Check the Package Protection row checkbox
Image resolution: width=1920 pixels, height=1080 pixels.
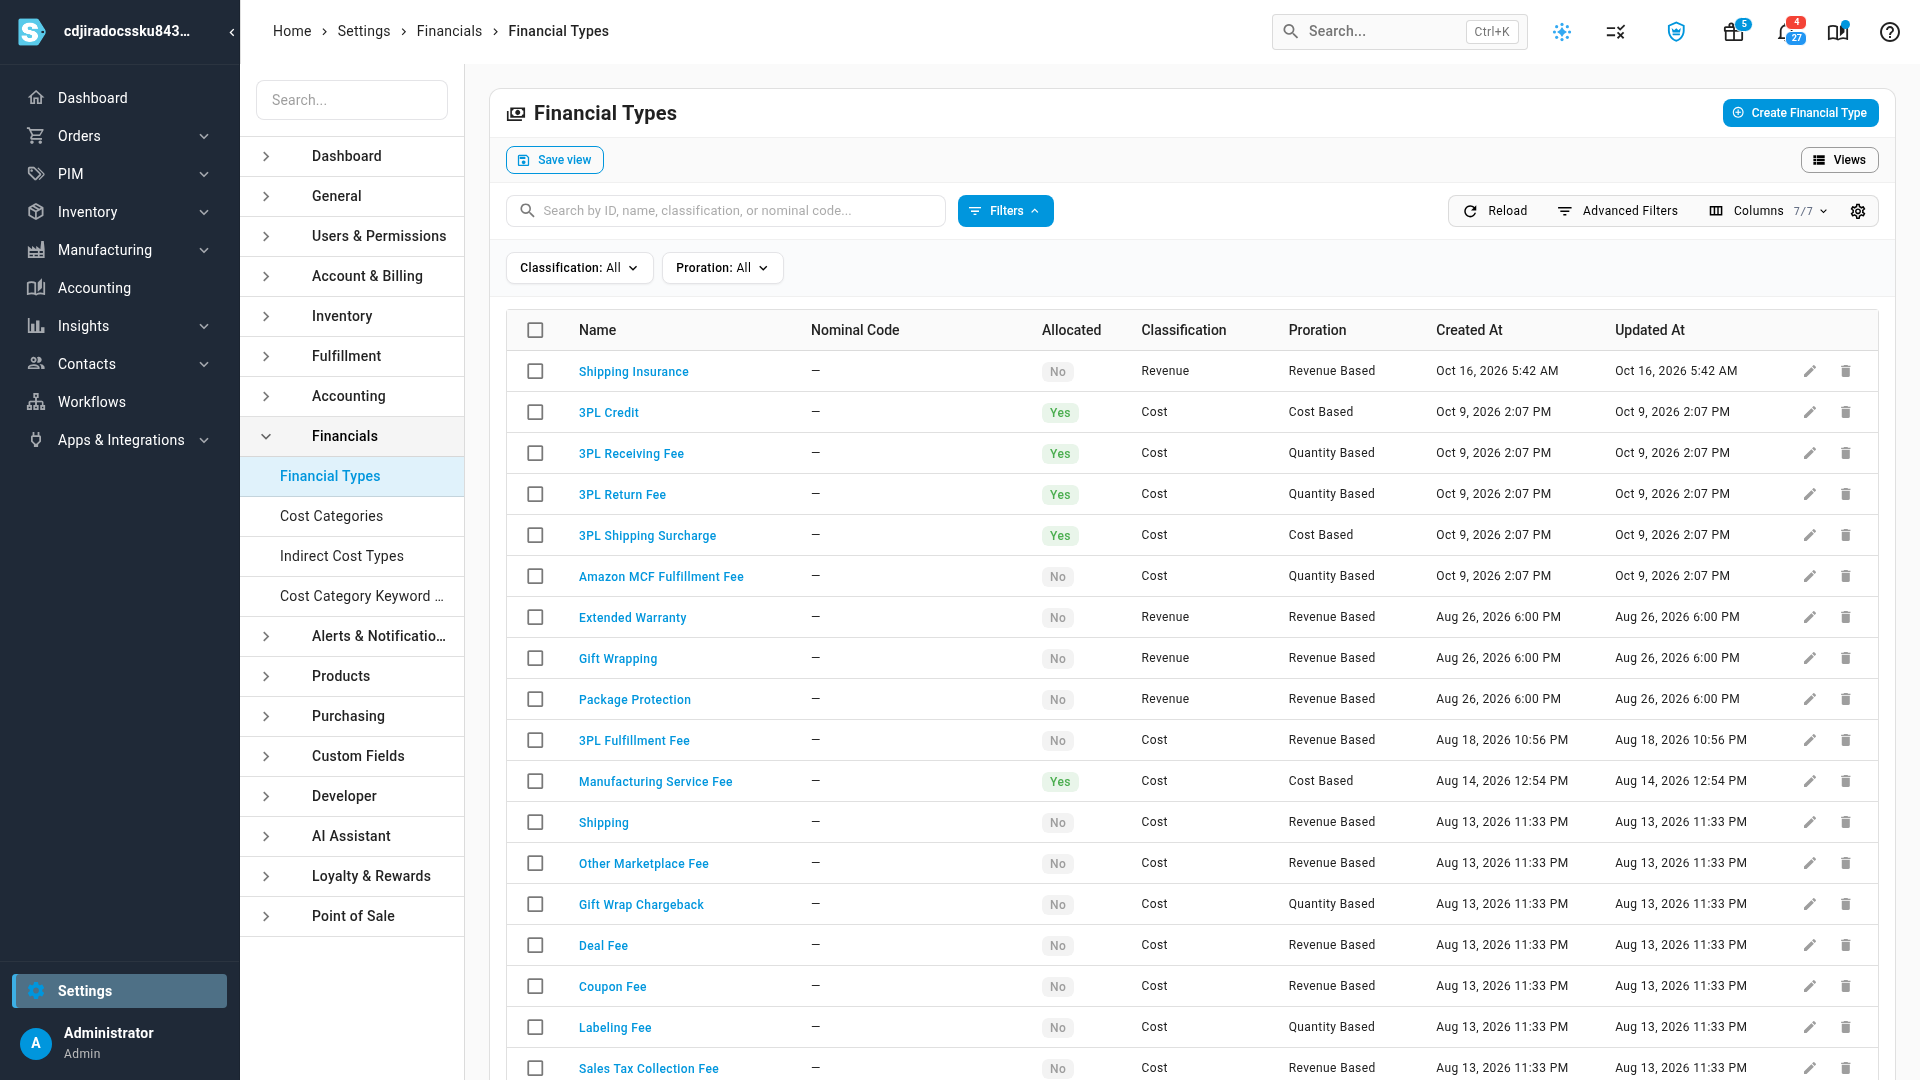click(535, 699)
